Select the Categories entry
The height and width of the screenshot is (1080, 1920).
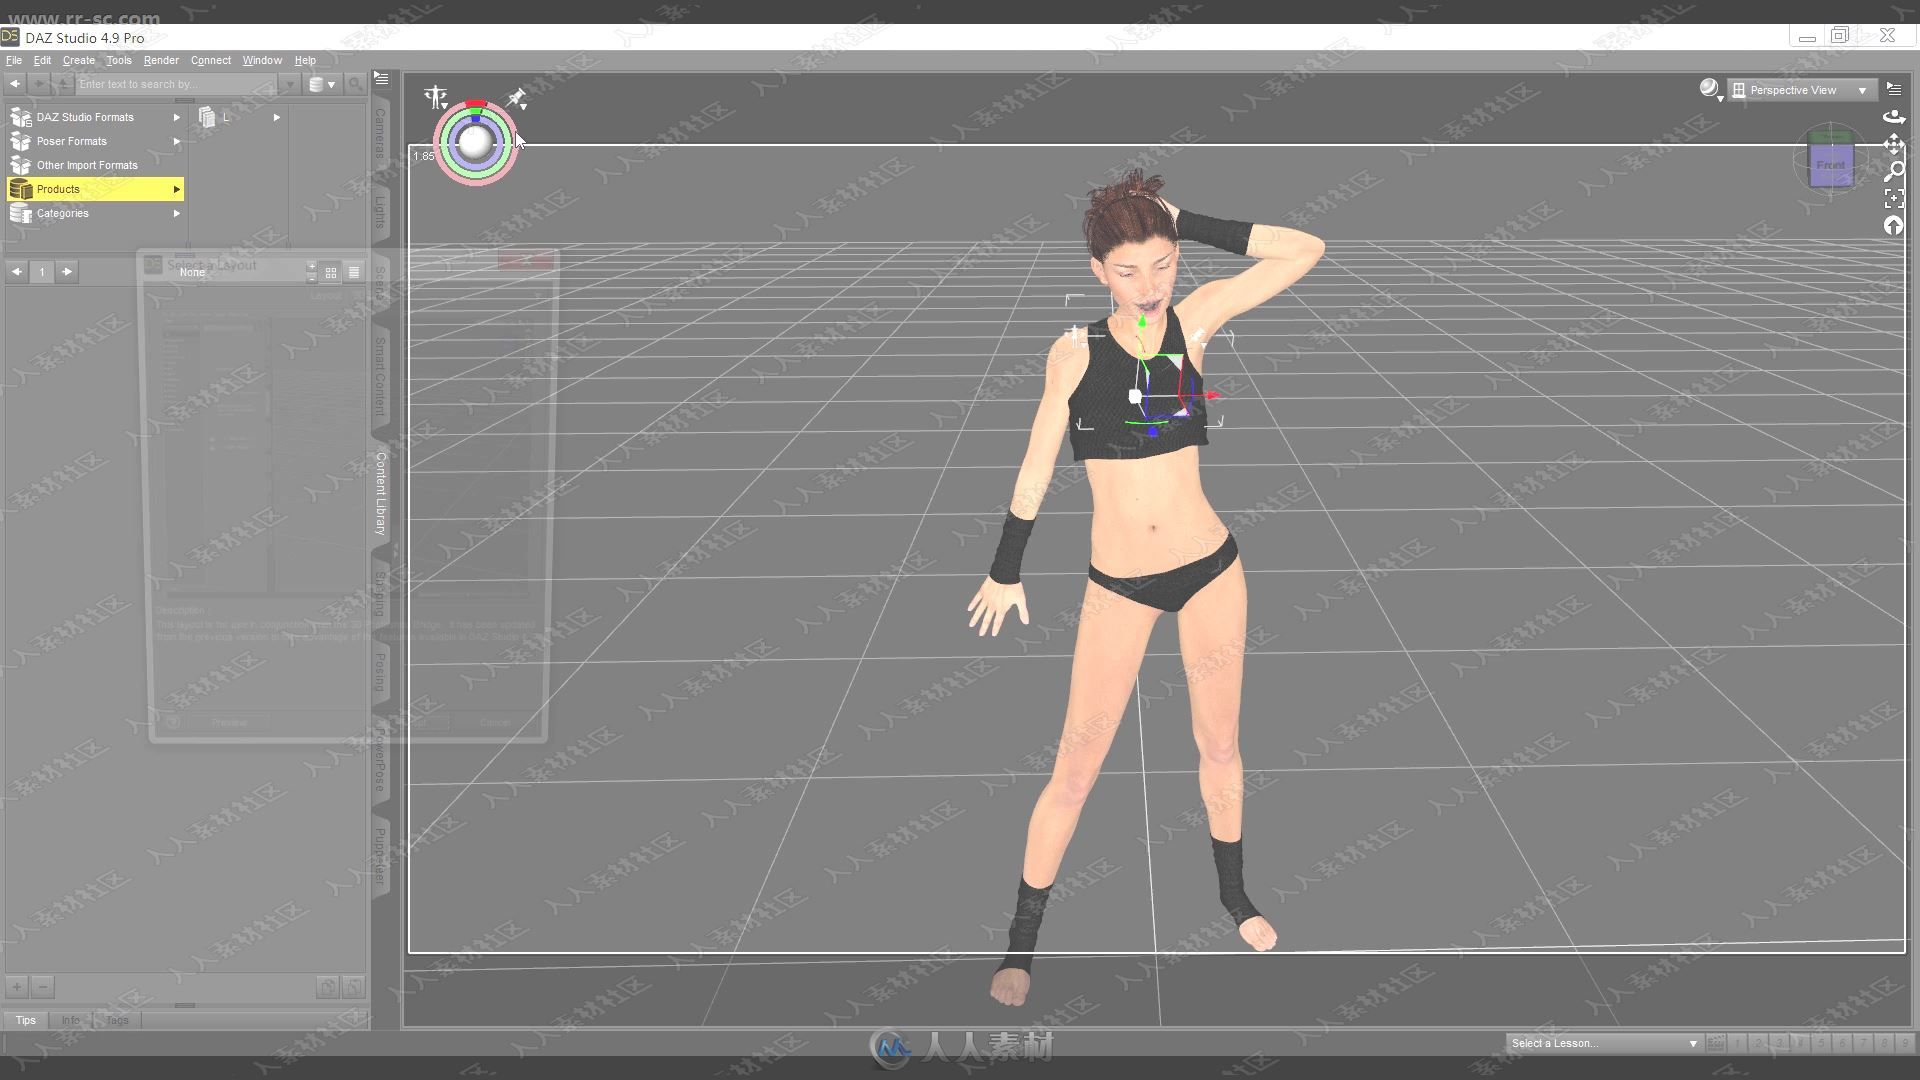[x=62, y=213]
